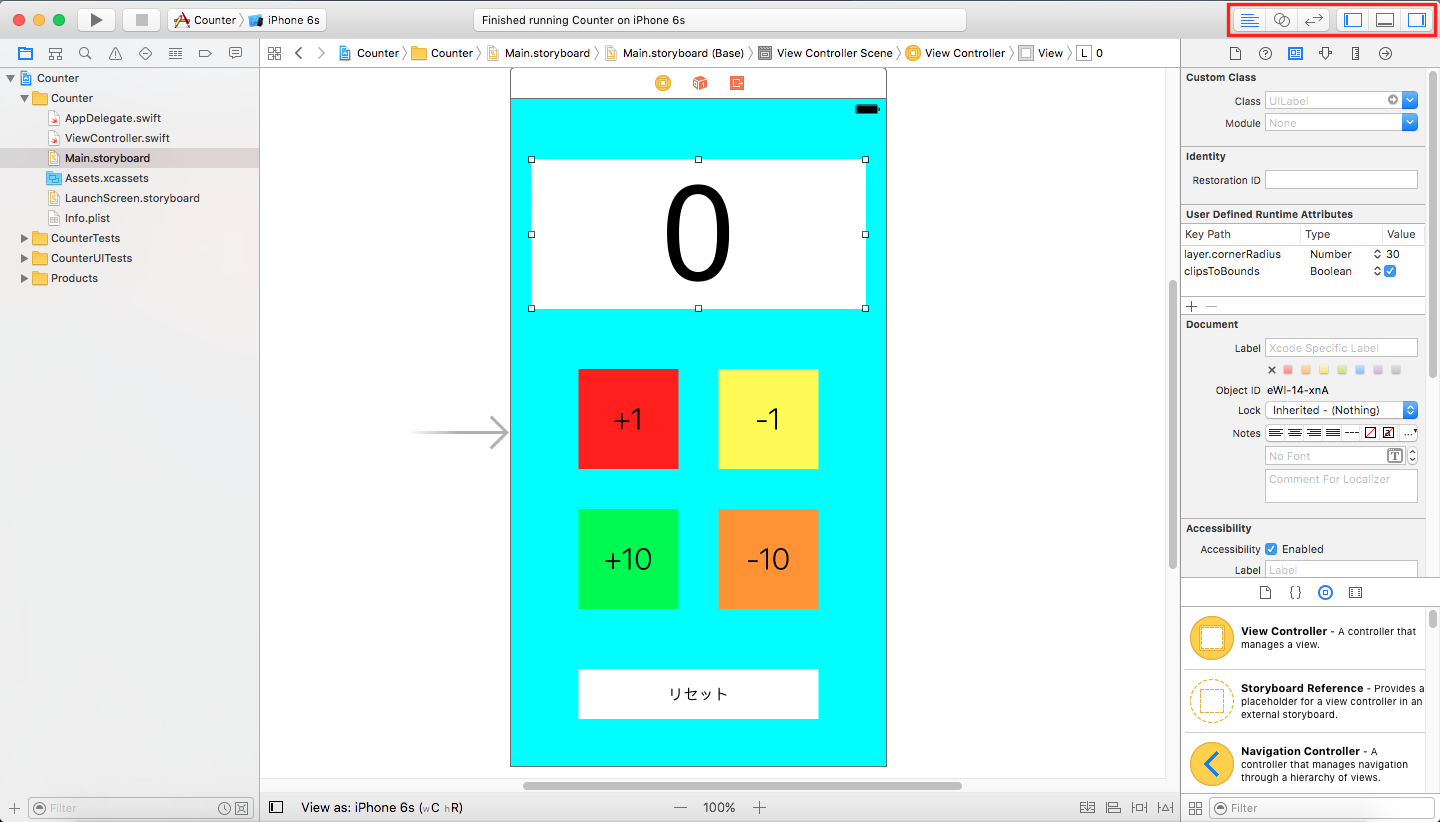This screenshot has height=822, width=1440.
Task: Click the -10 orange button on canvas
Action: coord(768,559)
